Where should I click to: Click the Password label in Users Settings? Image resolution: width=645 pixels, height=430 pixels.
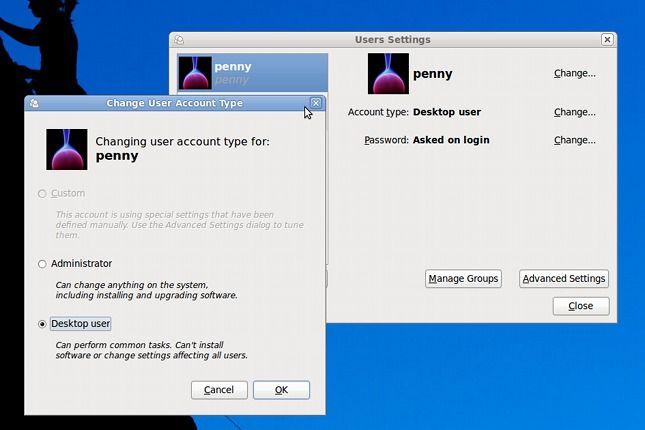(386, 140)
